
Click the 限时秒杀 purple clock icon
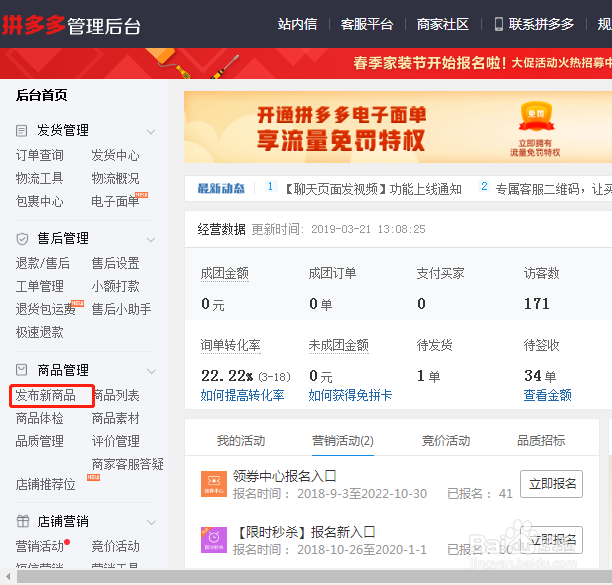213,540
